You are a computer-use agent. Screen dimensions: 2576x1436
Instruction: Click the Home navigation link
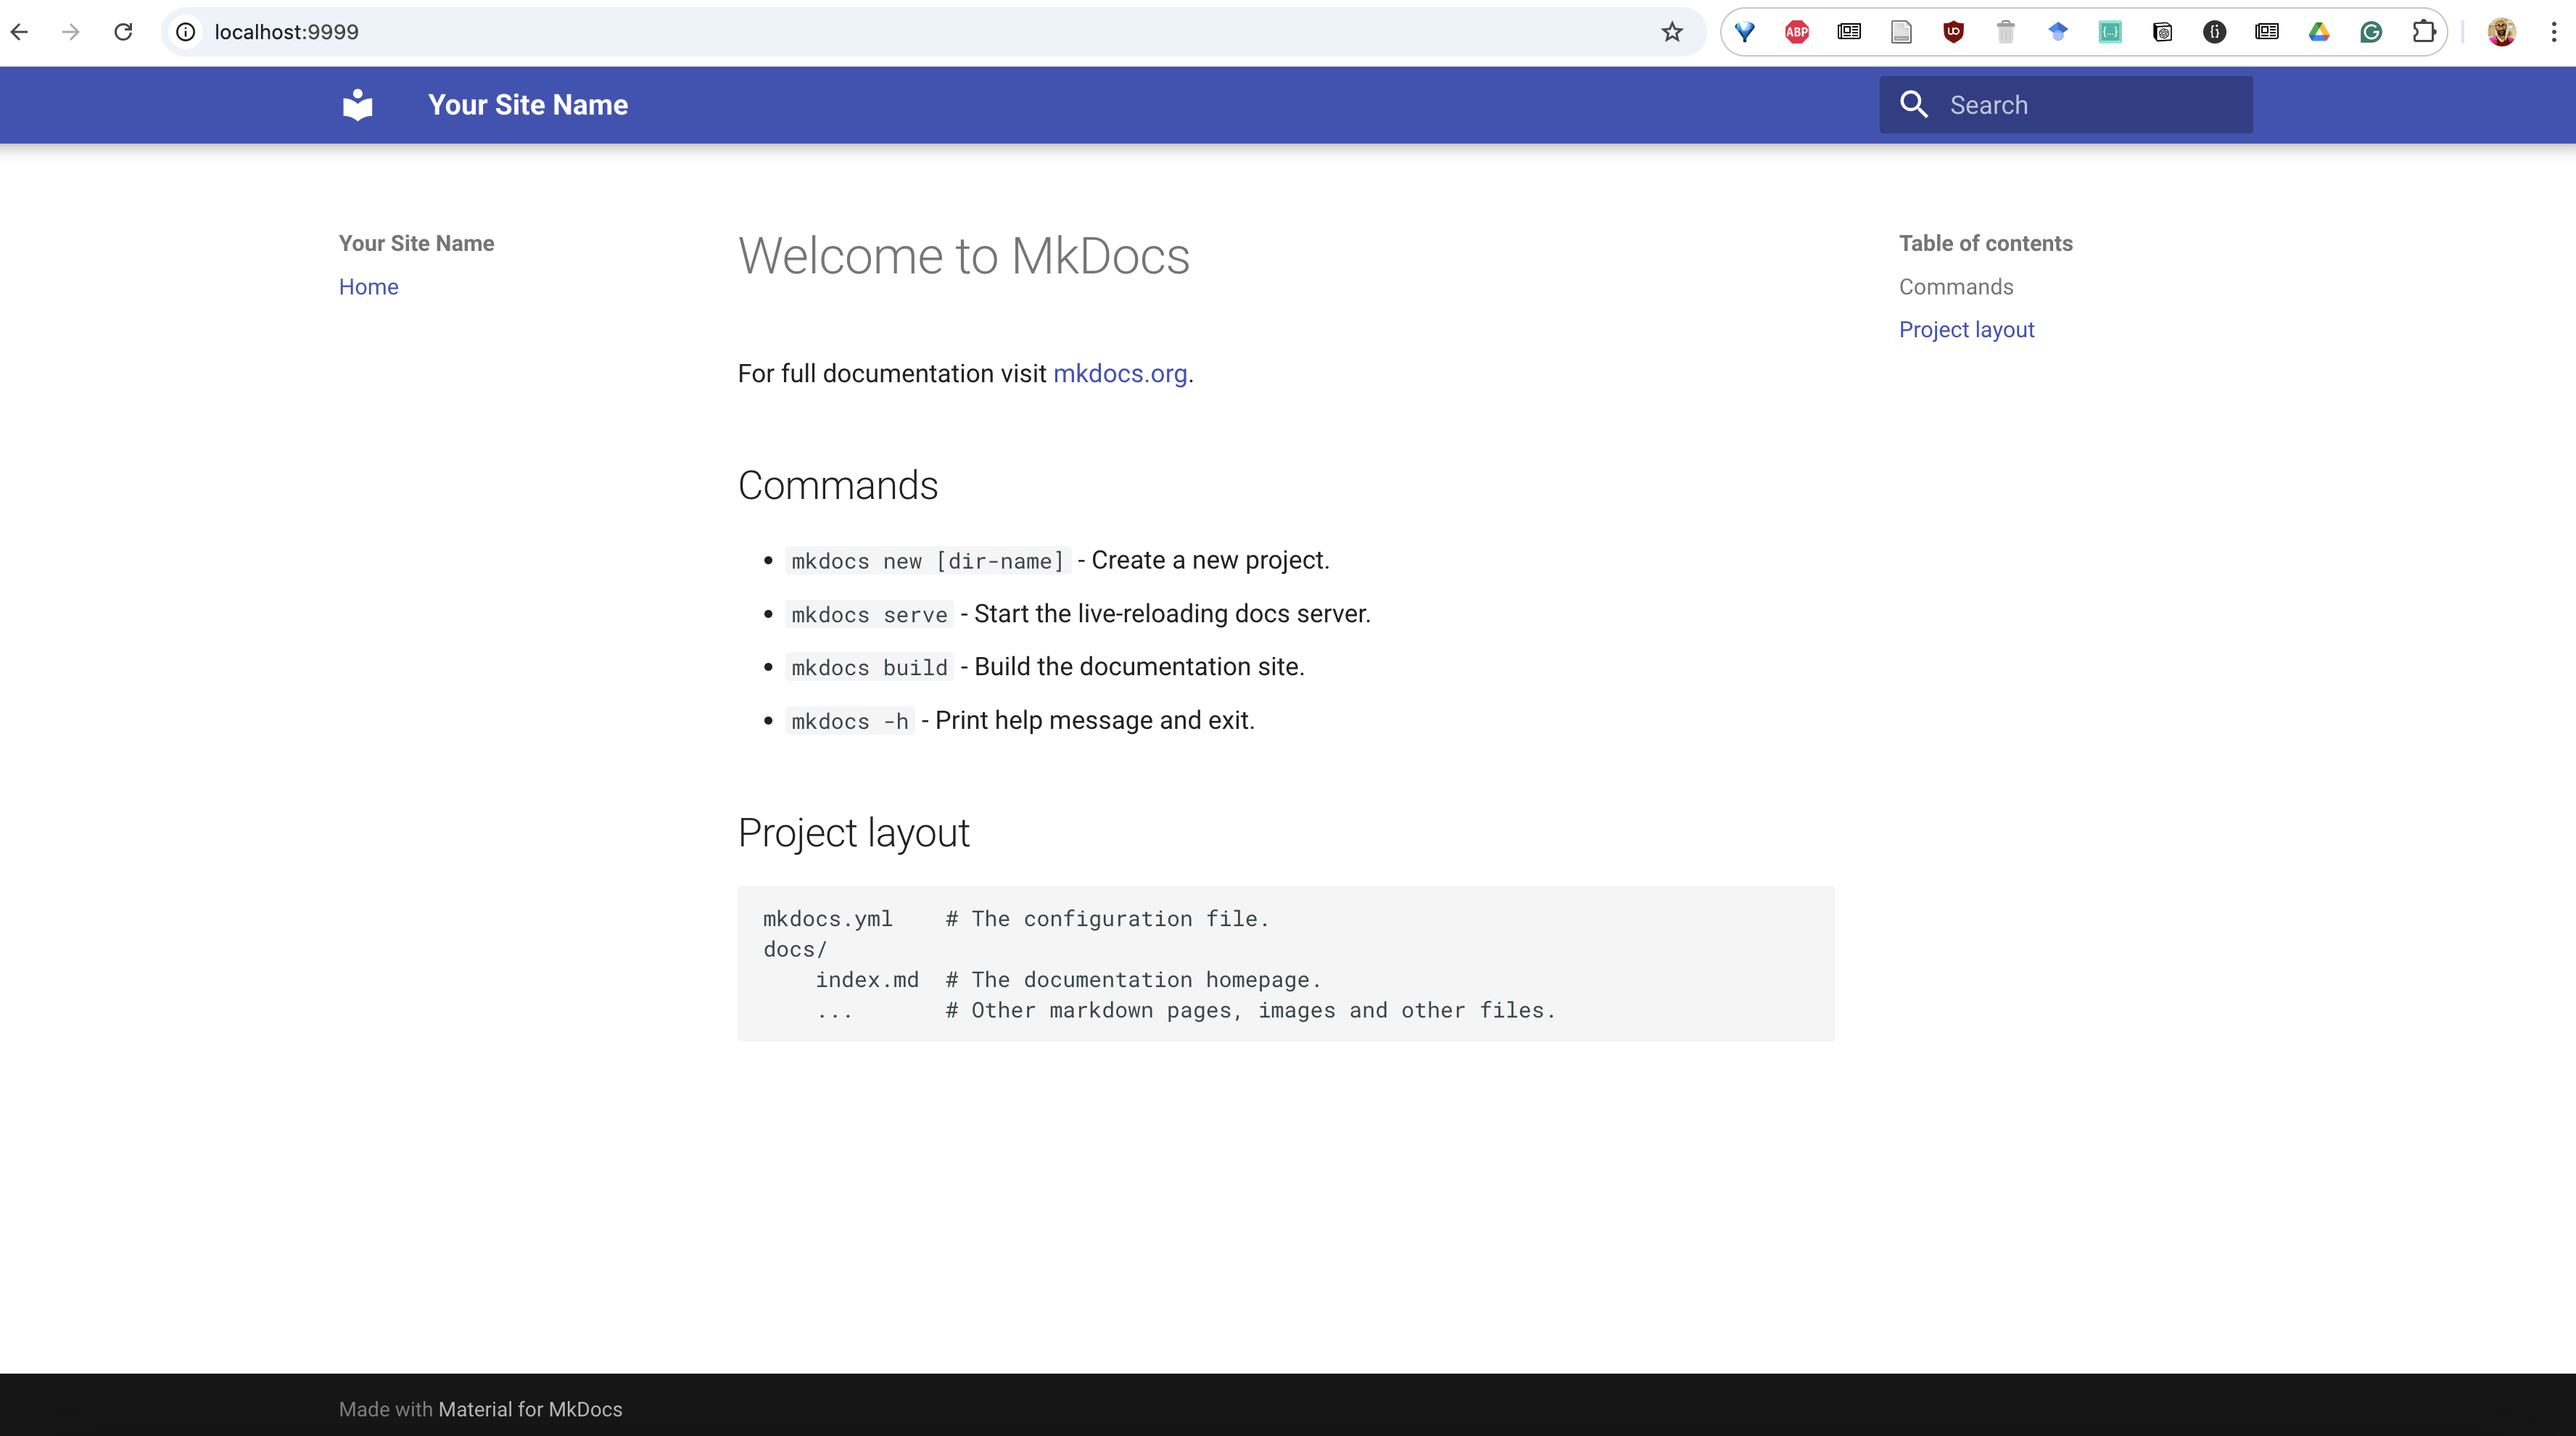[x=370, y=286]
